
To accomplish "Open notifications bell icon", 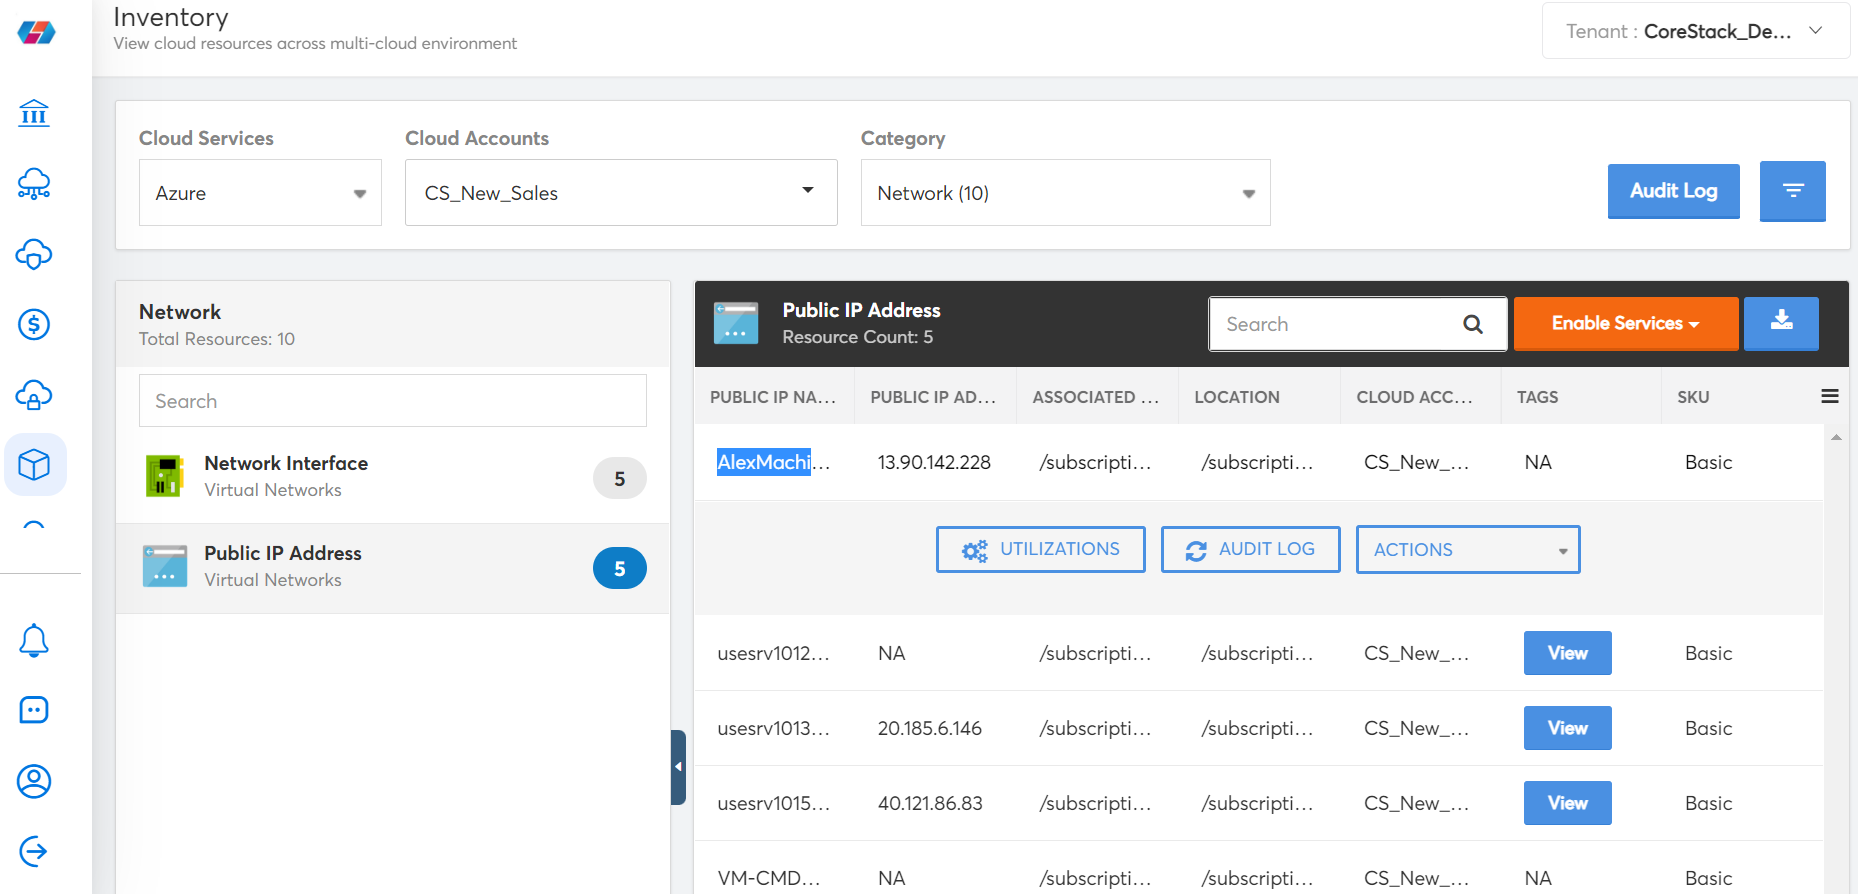I will point(34,640).
